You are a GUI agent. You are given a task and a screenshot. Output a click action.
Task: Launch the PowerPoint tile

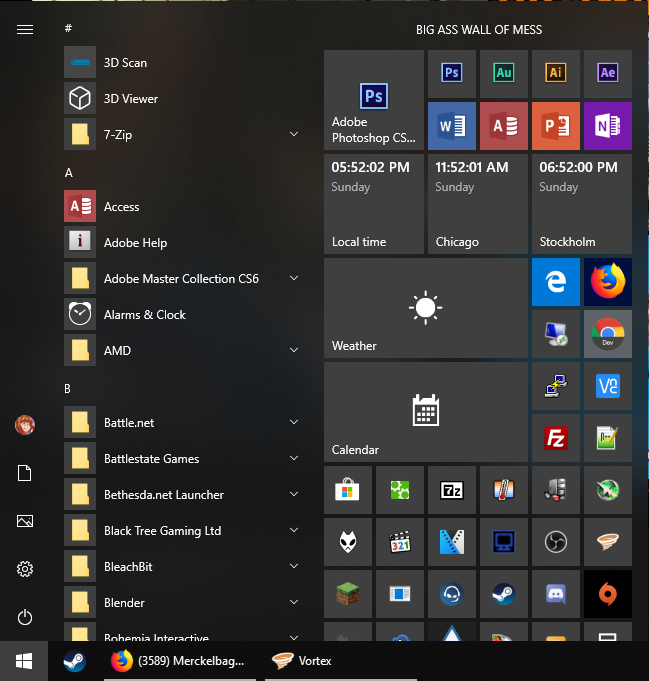(556, 126)
